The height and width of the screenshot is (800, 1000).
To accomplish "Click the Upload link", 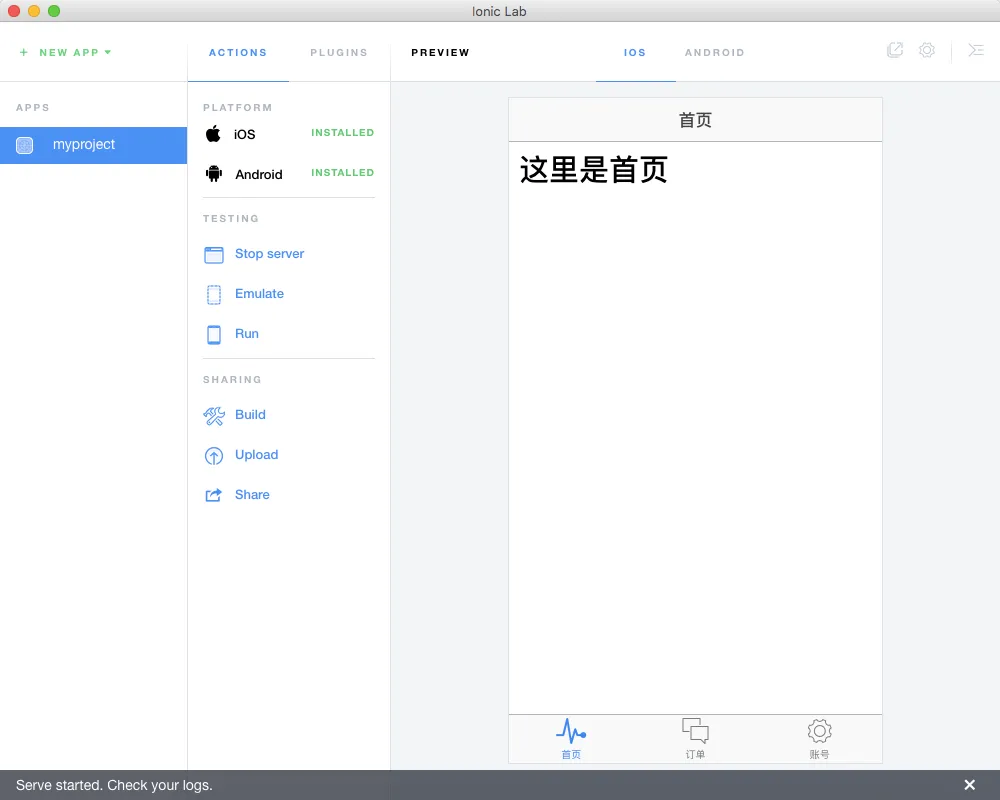I will click(x=256, y=455).
